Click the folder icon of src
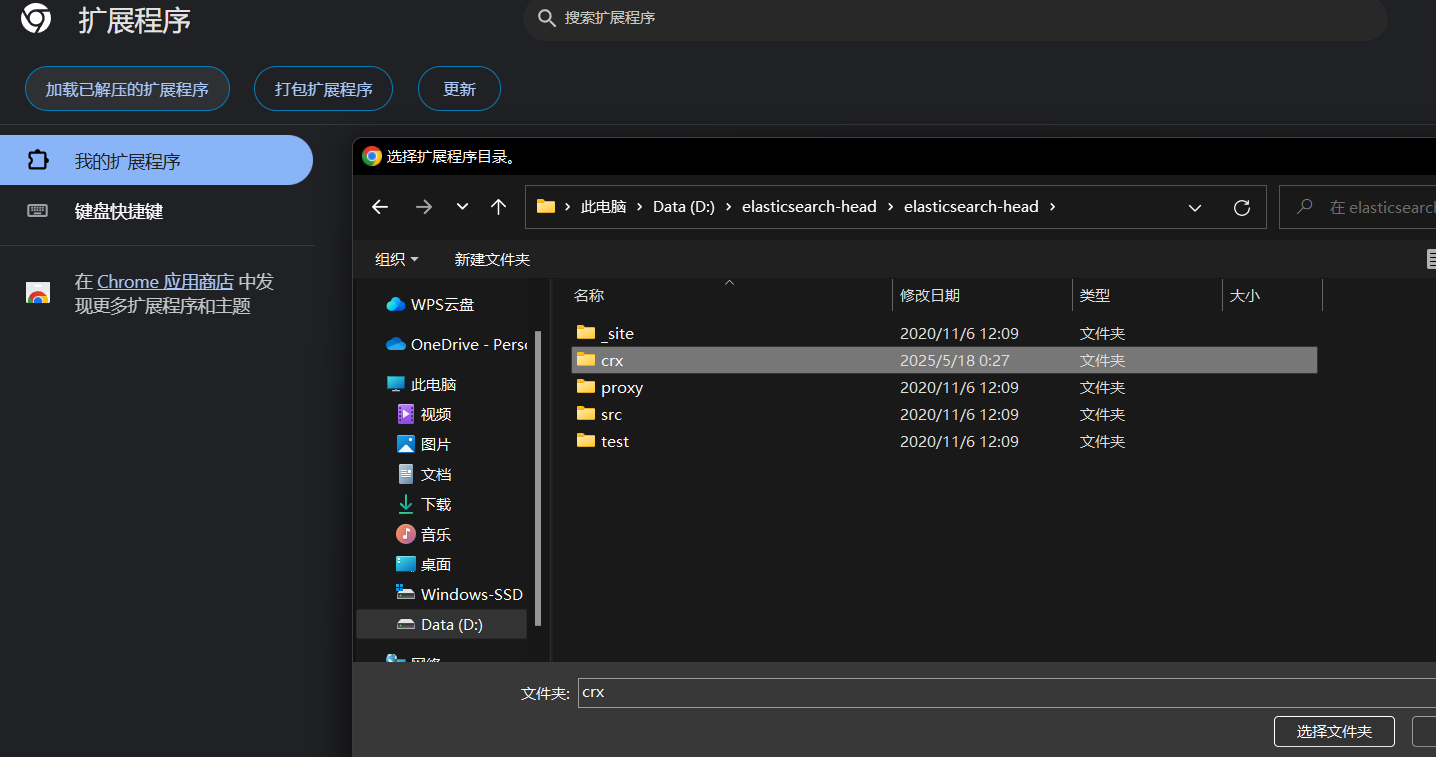Screen dimensions: 1436x757 click(x=586, y=413)
